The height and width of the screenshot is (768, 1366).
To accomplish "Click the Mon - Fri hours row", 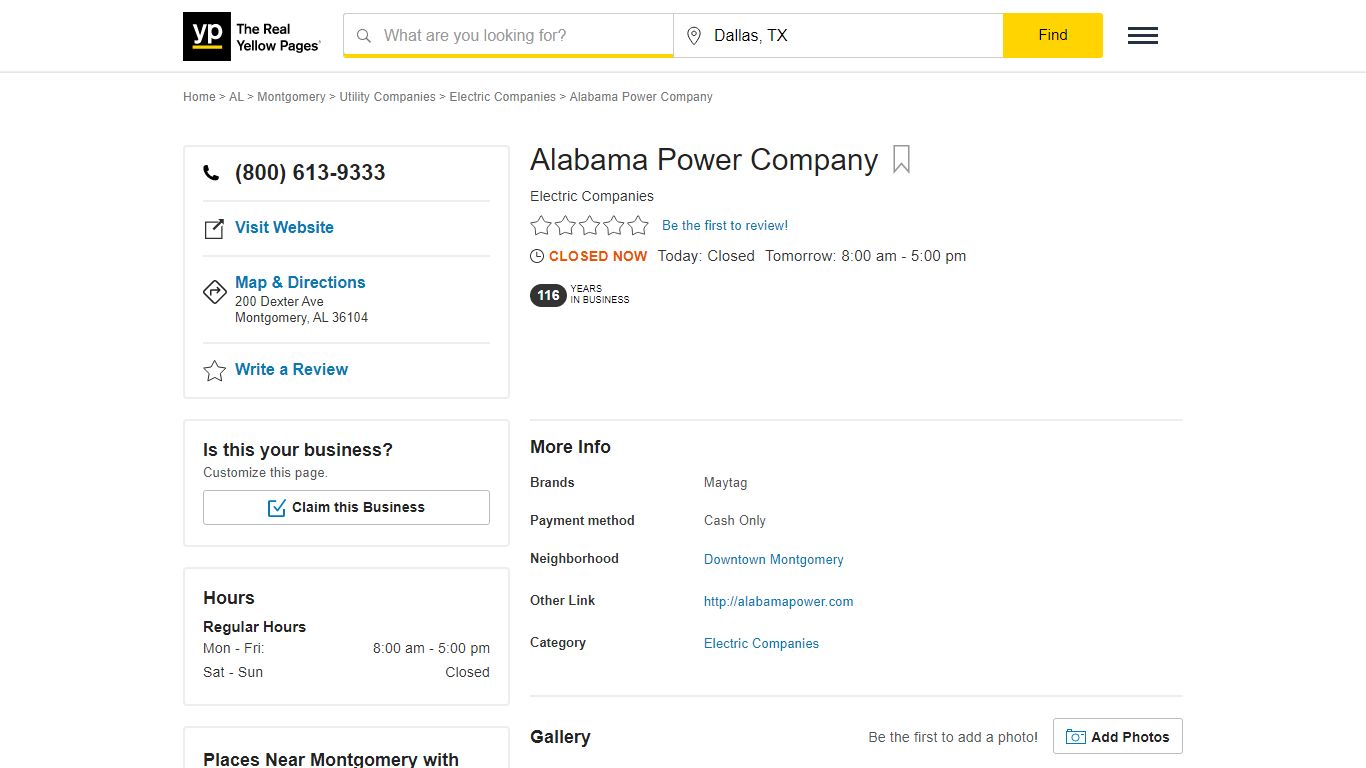I will click(346, 649).
